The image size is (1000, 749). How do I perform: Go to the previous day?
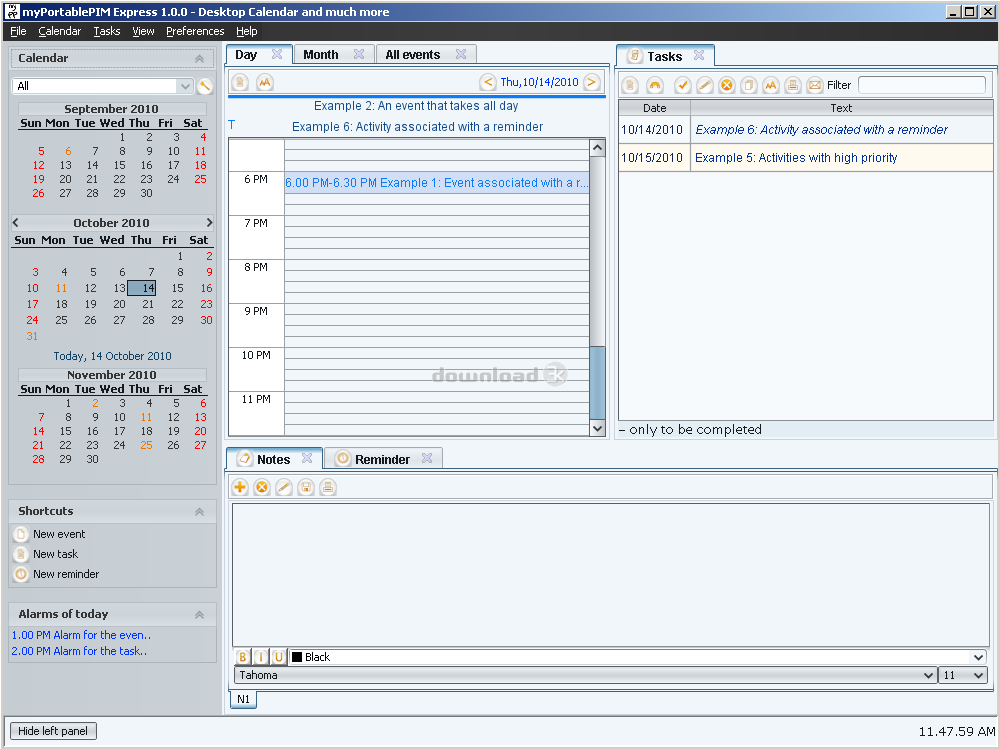[x=488, y=82]
